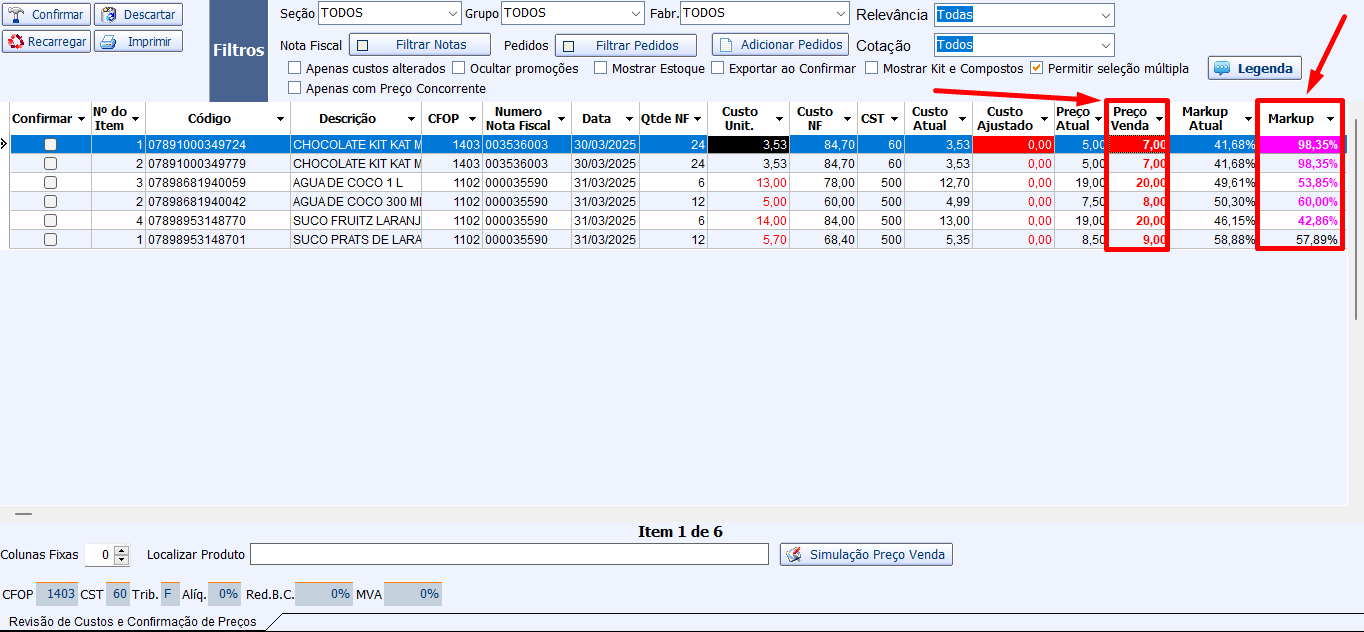Increase Colunas Fixas spinner value
The height and width of the screenshot is (632, 1364).
(122, 550)
